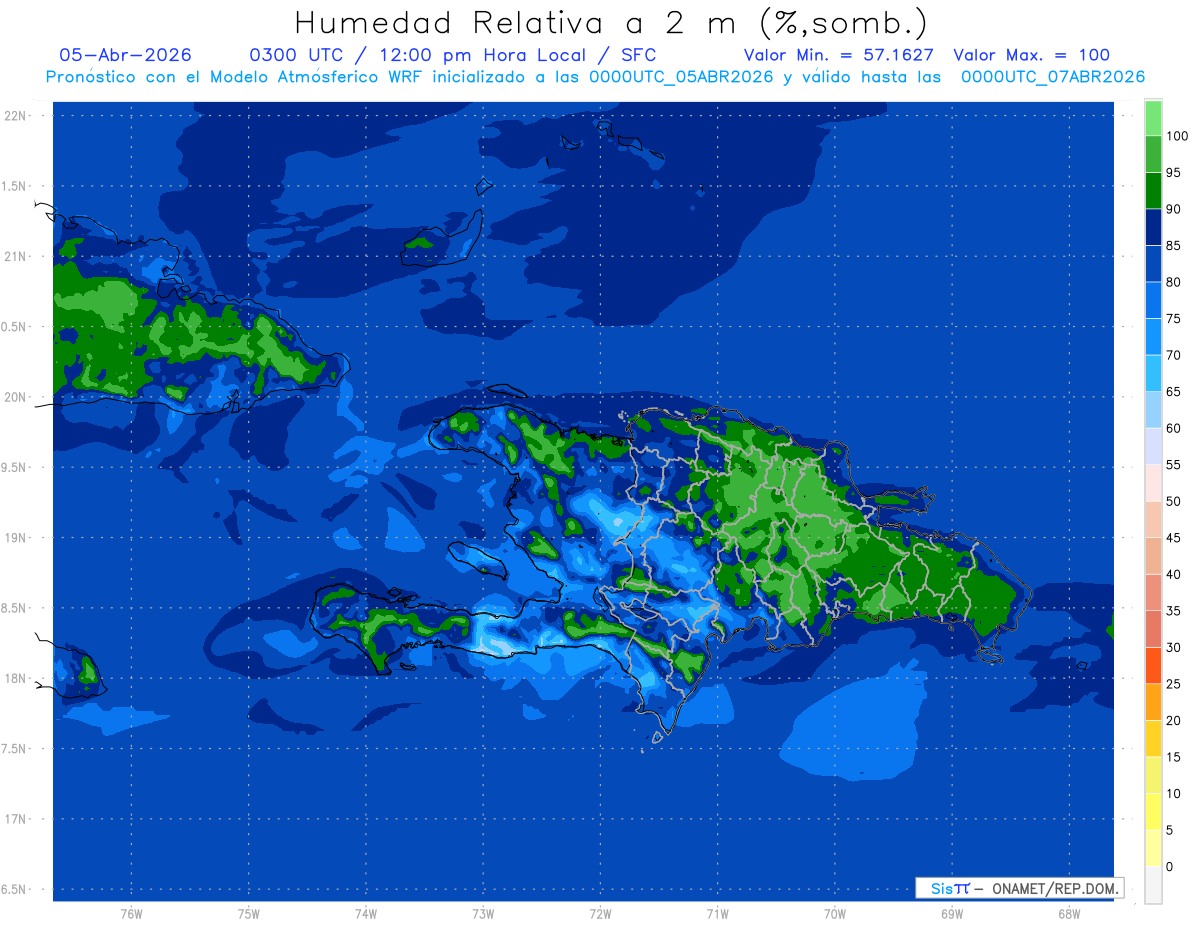This screenshot has height=927, width=1200.
Task: Click the 85–90 dark navy legend swatch
Action: pyautogui.click(x=1153, y=227)
